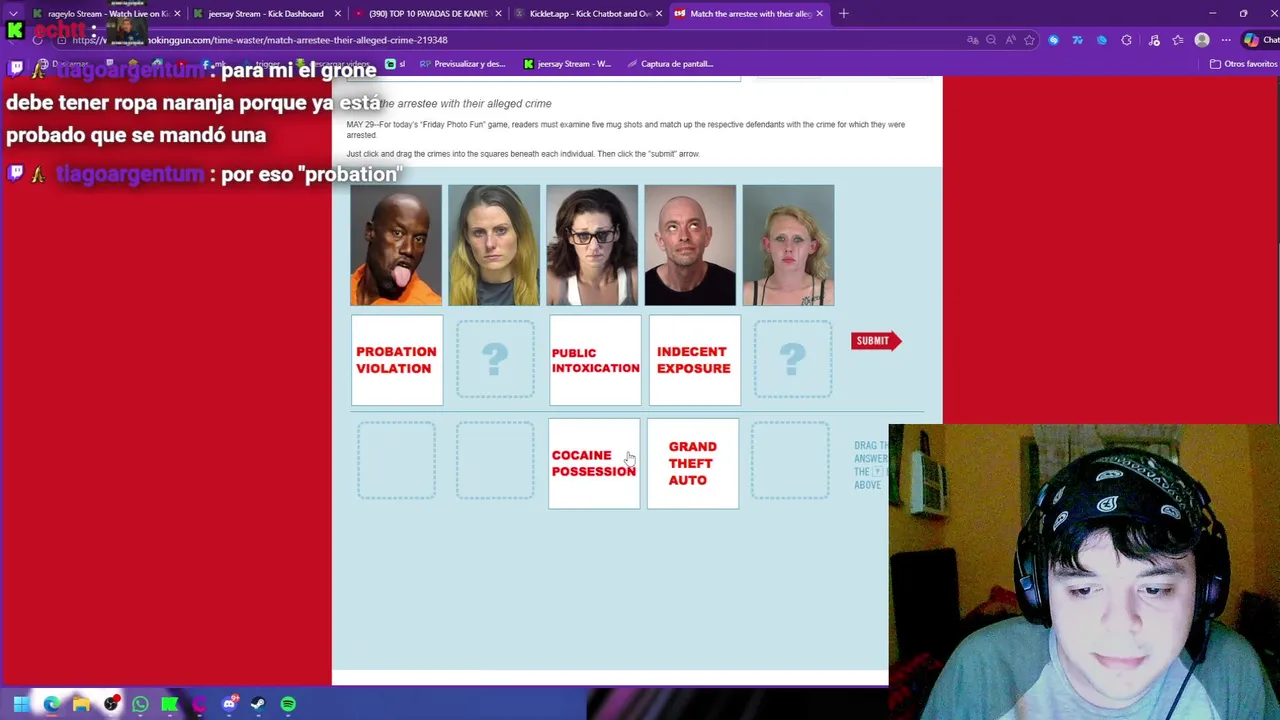Open the Otros favoritos bookmarks folder

[1243, 64]
